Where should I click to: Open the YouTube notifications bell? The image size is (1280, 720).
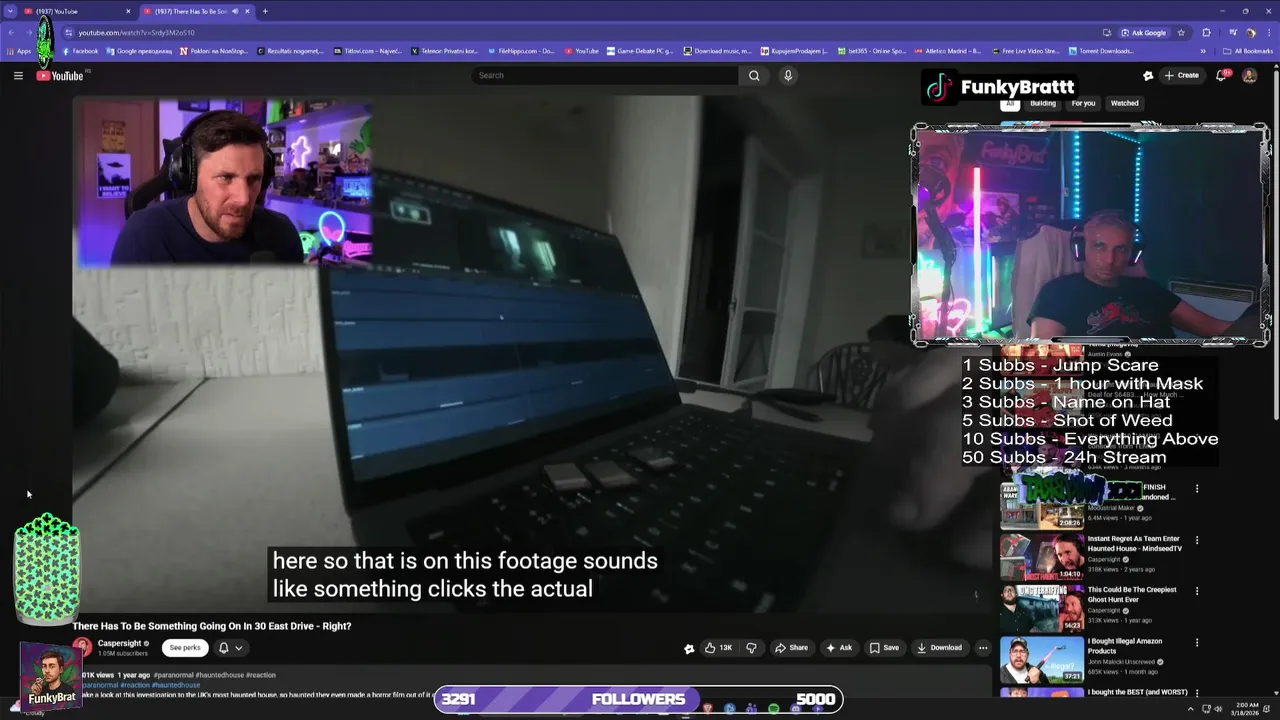[1221, 75]
